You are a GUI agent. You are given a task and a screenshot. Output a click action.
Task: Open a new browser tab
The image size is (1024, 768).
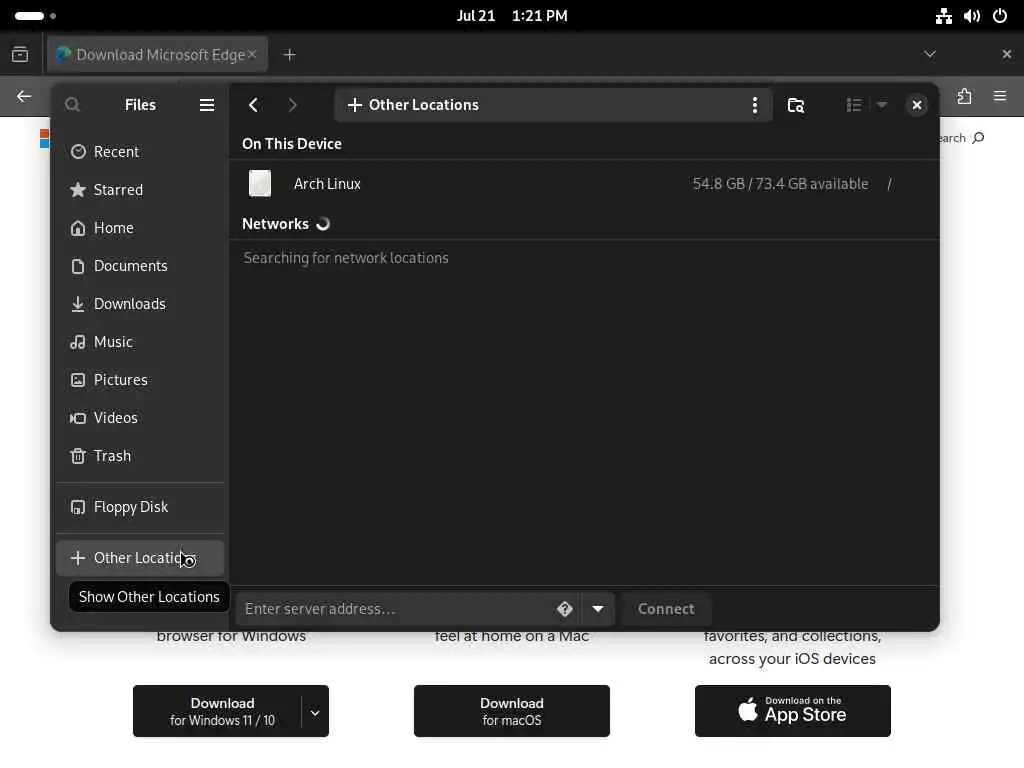[x=289, y=55]
